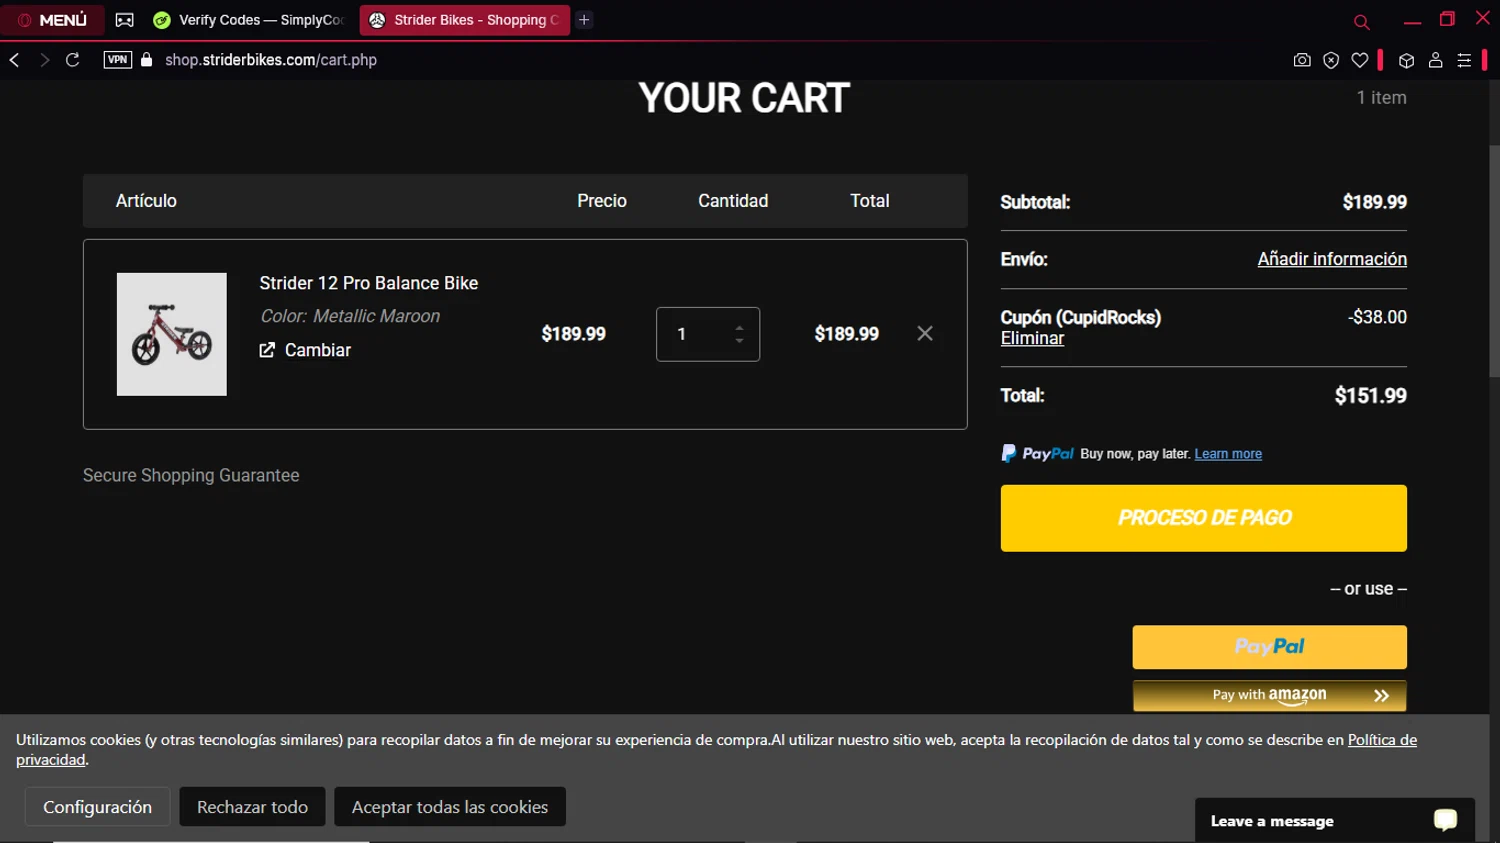Remove Strider 12 Pro from cart
1500x843 pixels.
pos(925,333)
